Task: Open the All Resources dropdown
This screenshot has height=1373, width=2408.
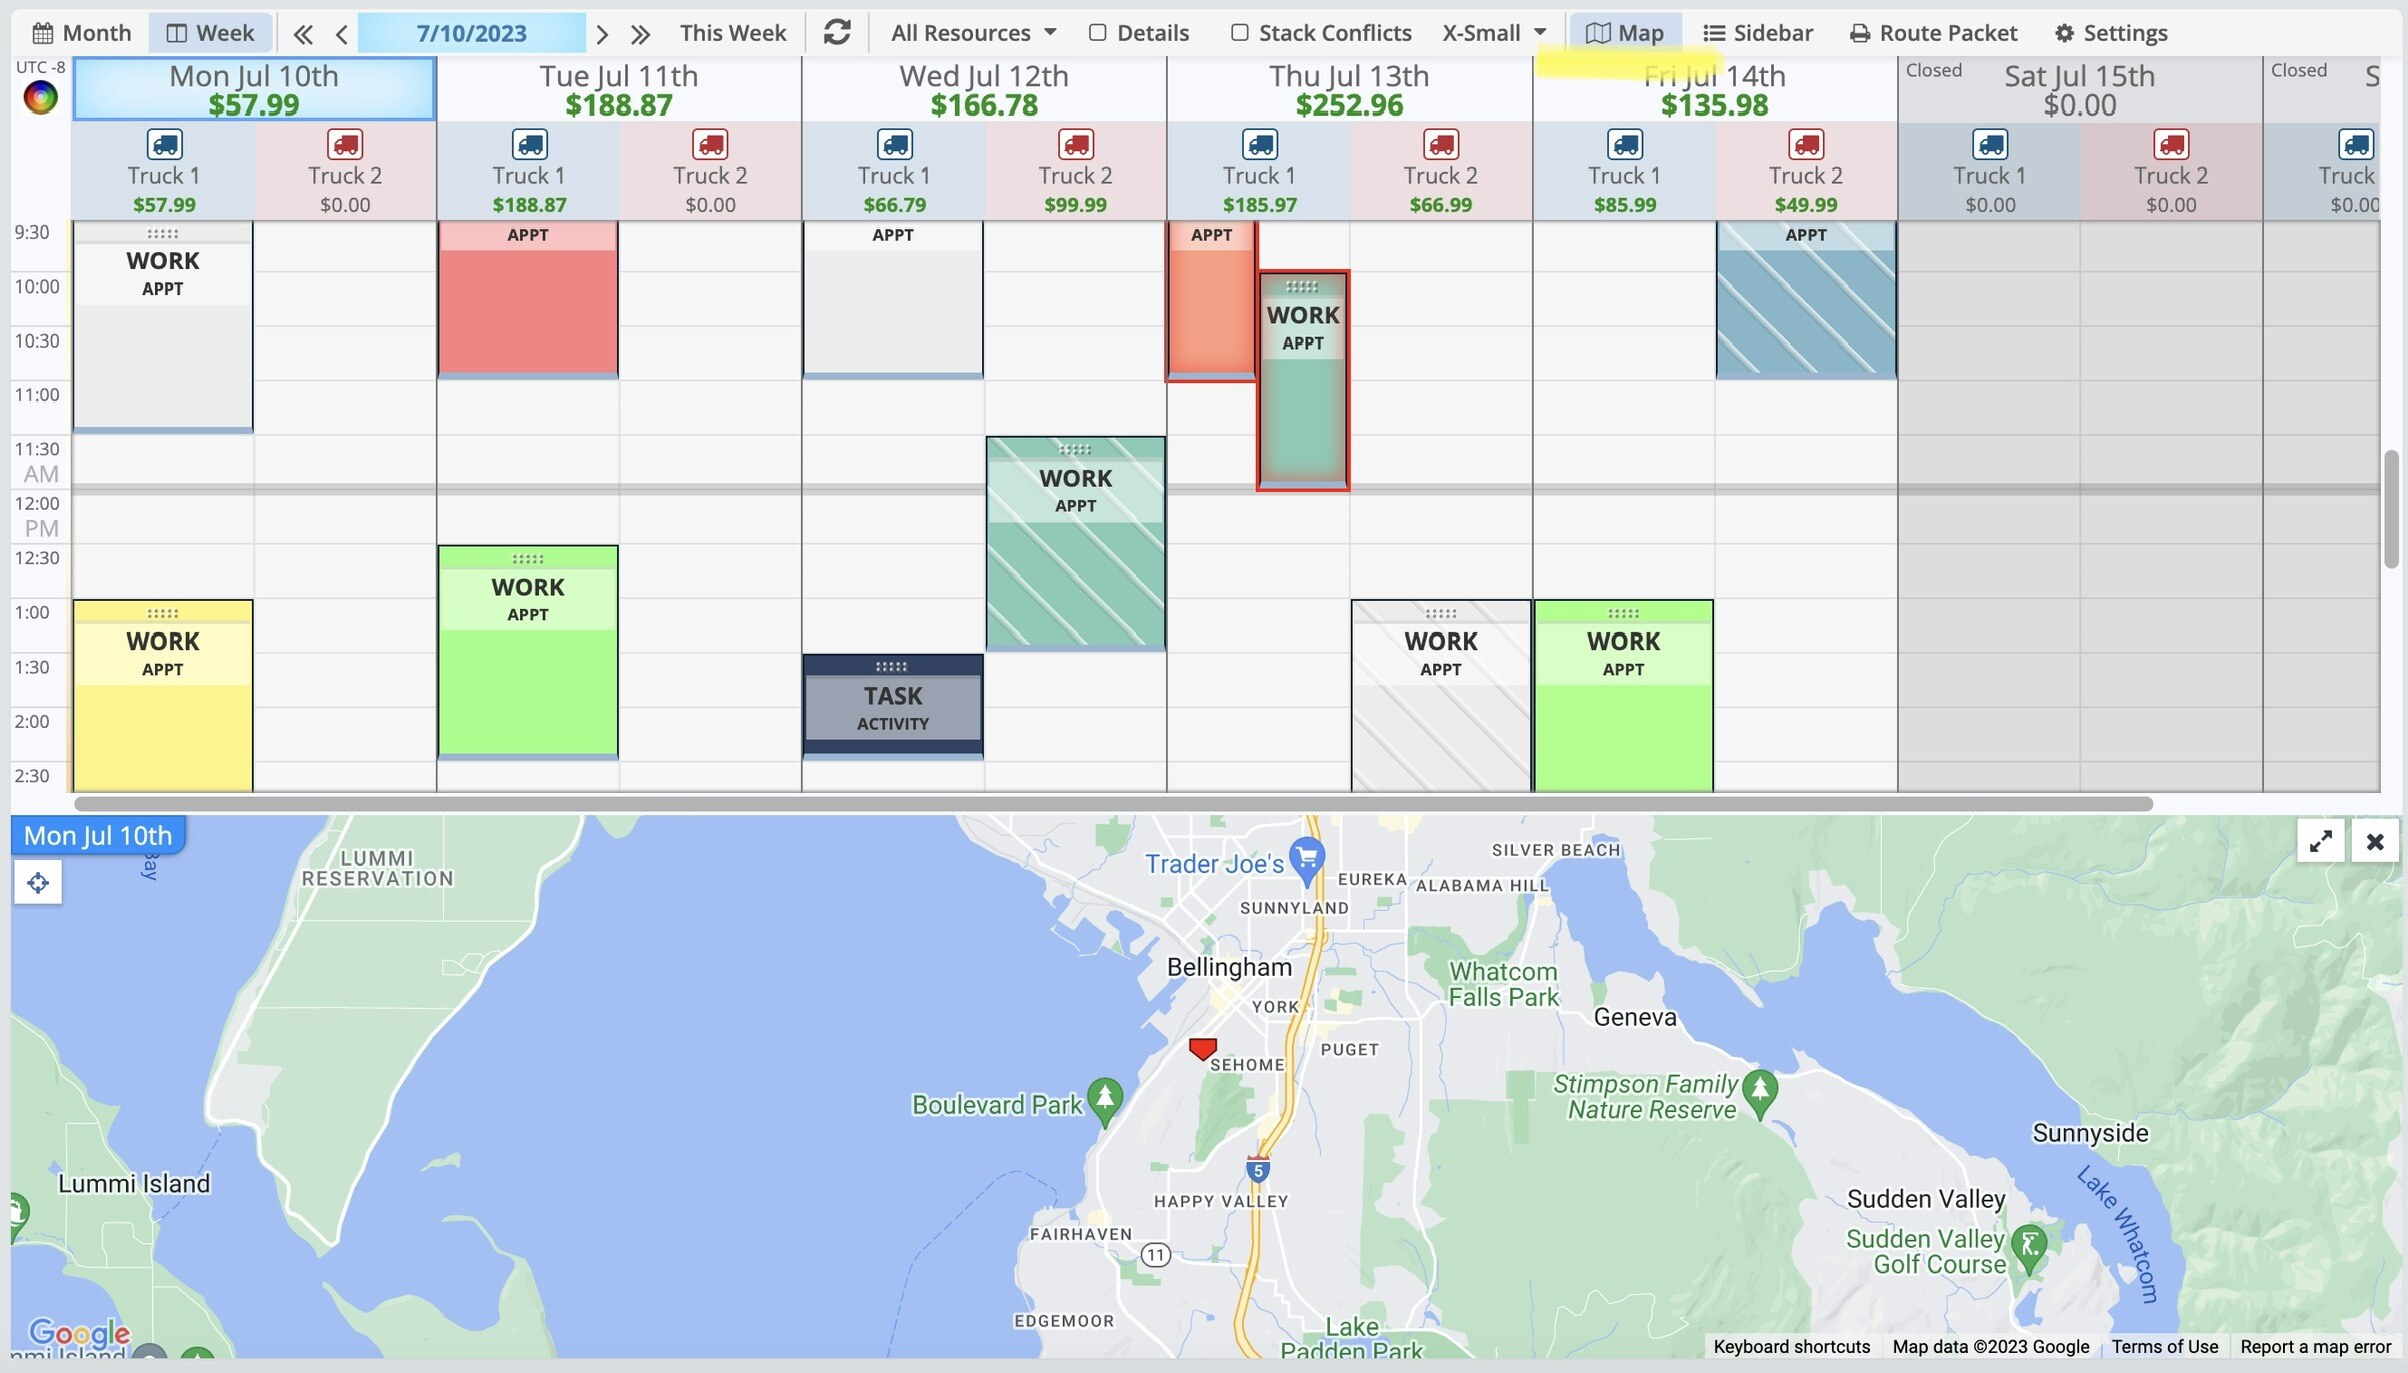Action: pyautogui.click(x=973, y=33)
